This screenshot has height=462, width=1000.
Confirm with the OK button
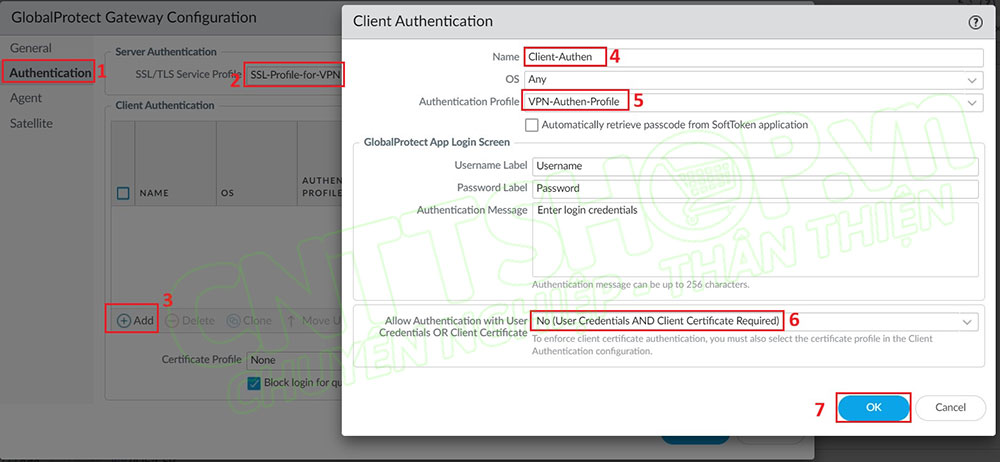tap(873, 407)
